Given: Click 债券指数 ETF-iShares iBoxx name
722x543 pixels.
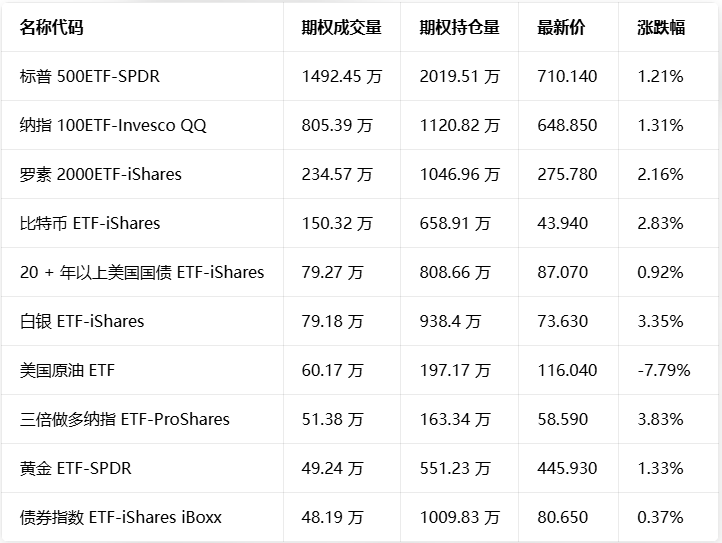Looking at the screenshot, I should coord(121,517).
